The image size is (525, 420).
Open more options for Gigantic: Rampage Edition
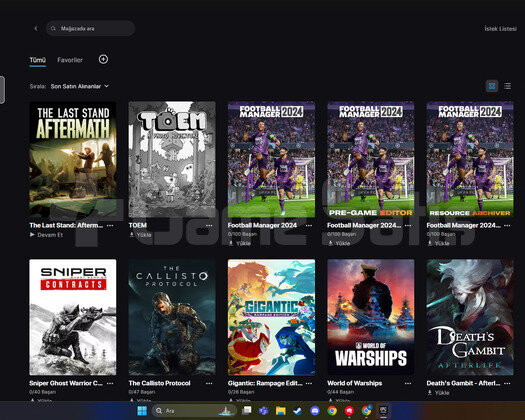[x=309, y=383]
